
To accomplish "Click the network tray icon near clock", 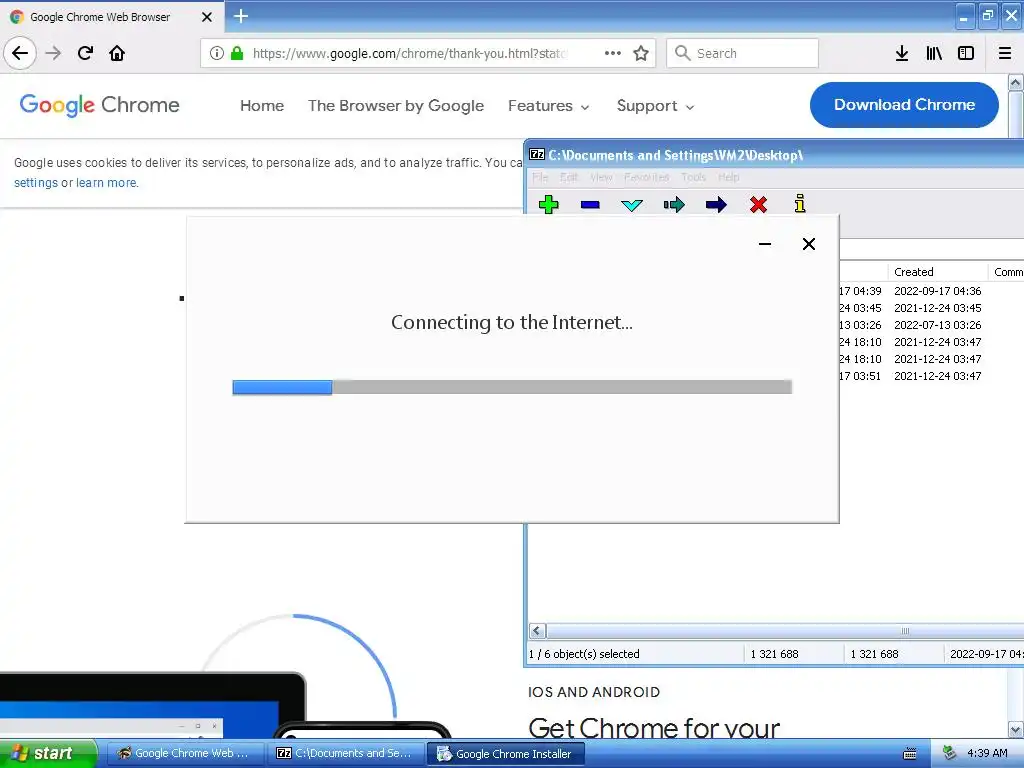I will coord(950,753).
